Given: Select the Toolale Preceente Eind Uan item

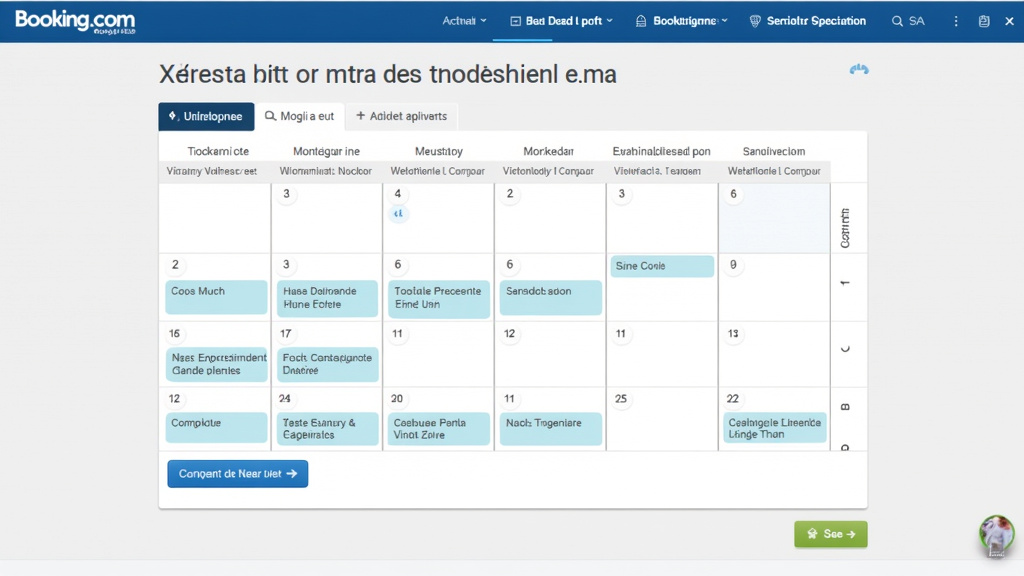Looking at the screenshot, I should [439, 297].
